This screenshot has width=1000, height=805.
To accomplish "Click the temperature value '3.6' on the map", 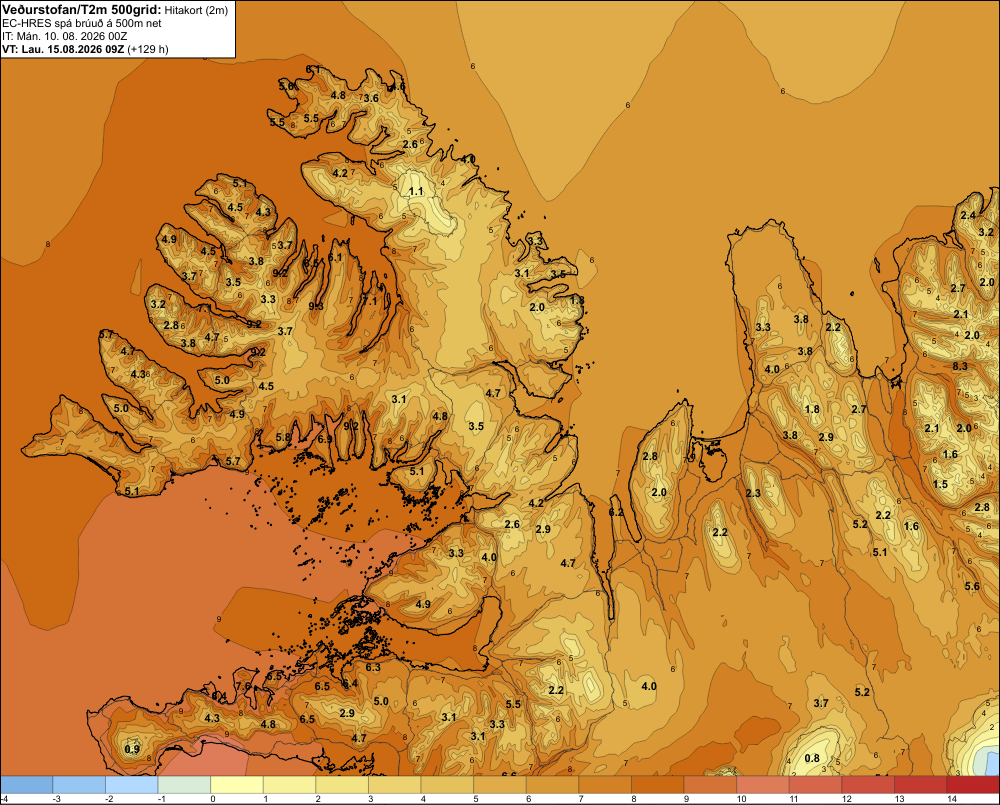I will point(371,98).
